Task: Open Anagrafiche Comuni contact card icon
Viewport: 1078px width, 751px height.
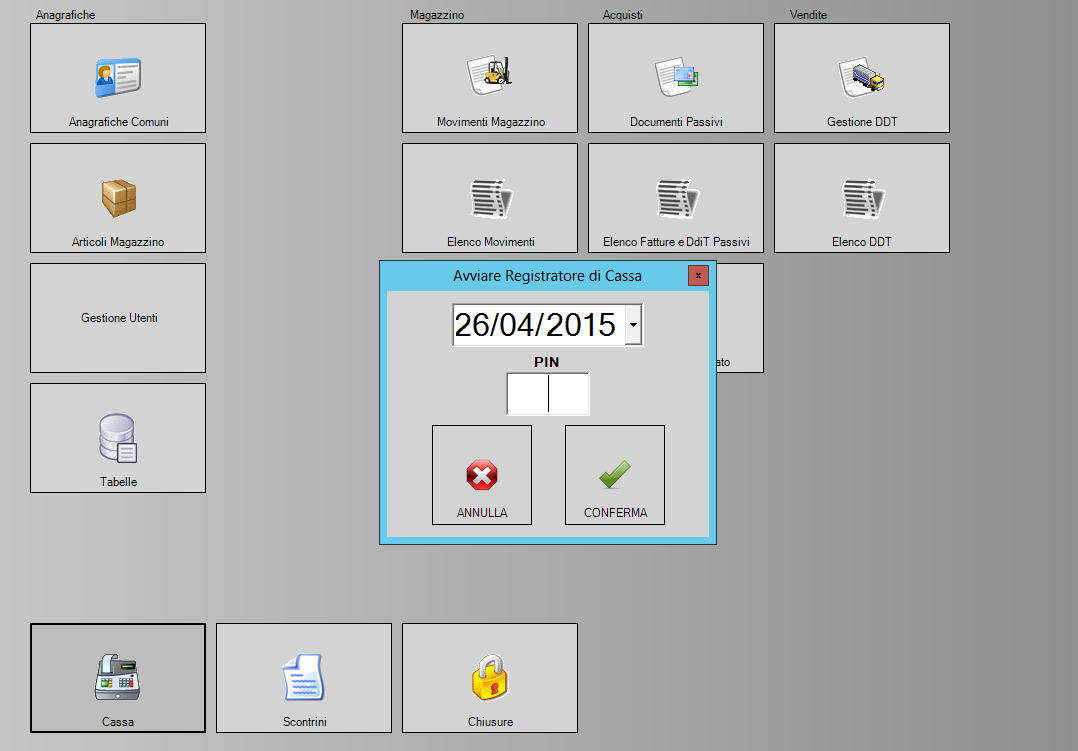Action: point(118,78)
